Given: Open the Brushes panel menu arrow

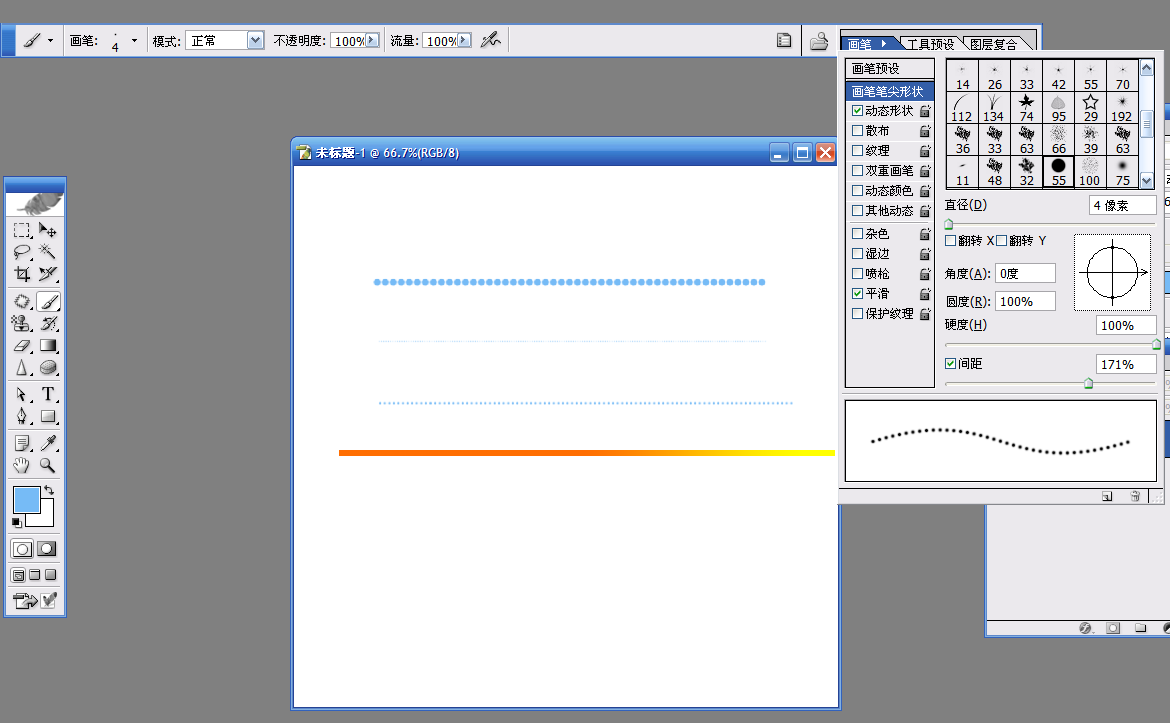Looking at the screenshot, I should coord(884,43).
